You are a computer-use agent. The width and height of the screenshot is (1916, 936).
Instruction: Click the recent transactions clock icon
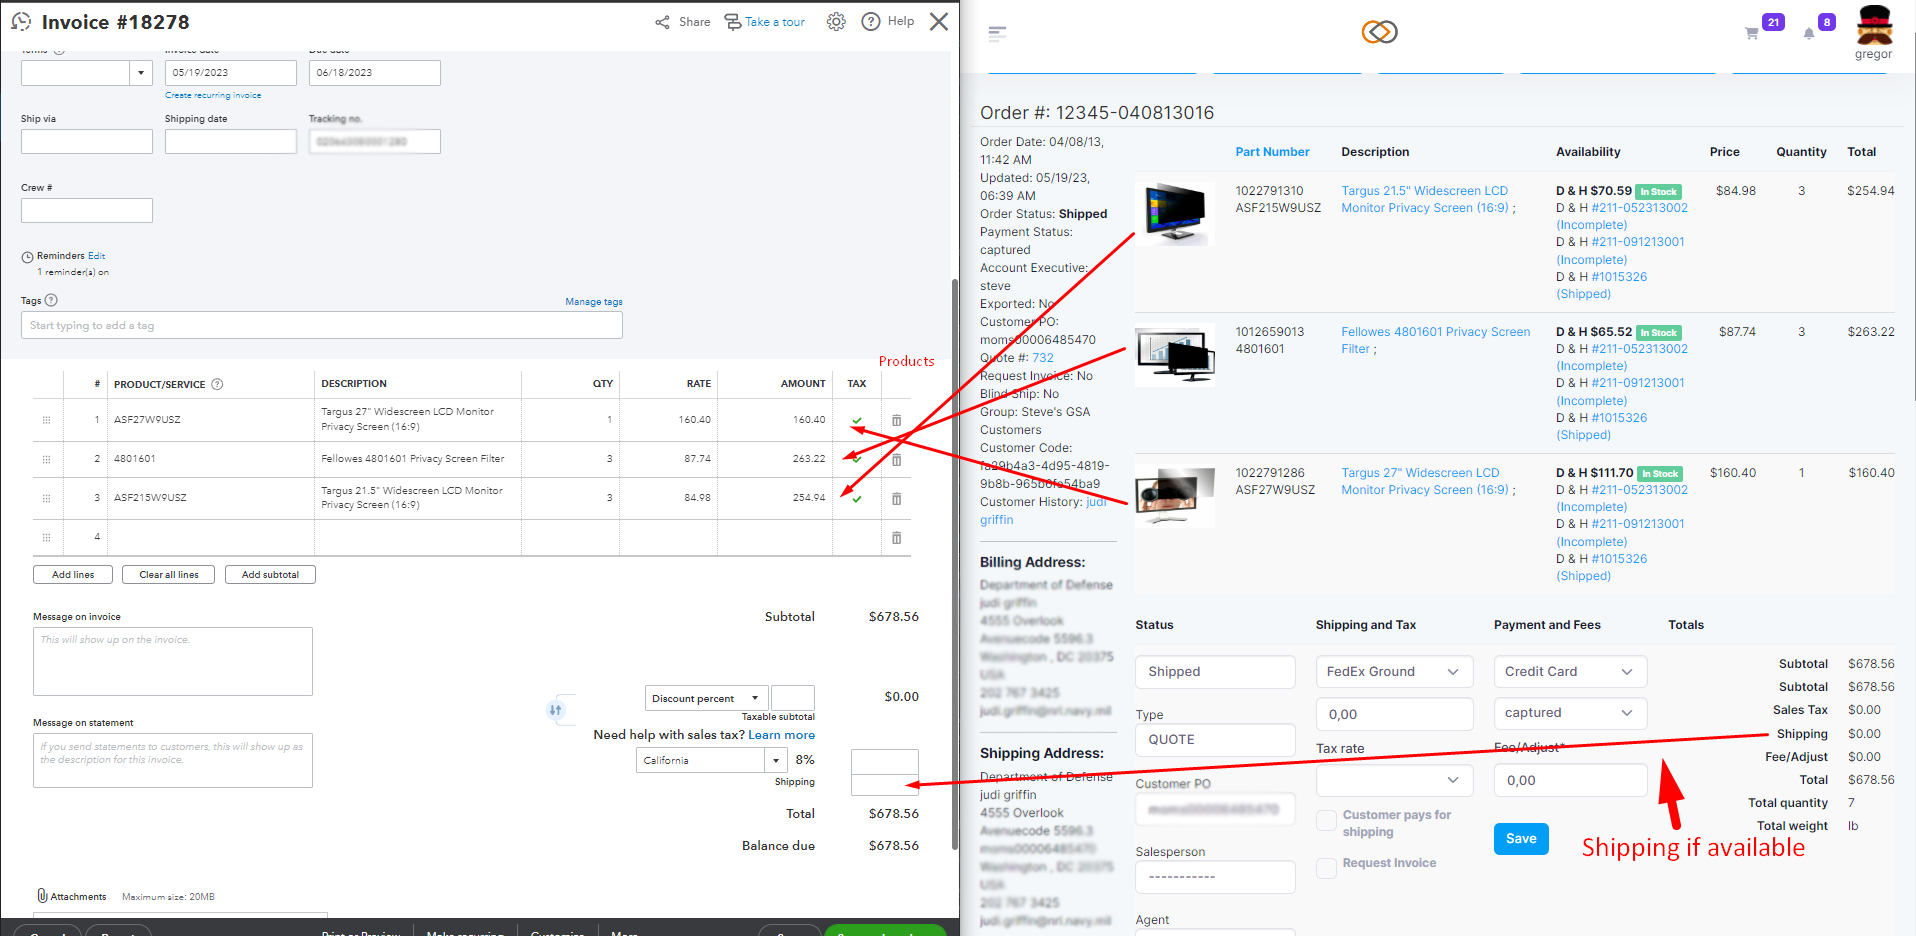21,22
